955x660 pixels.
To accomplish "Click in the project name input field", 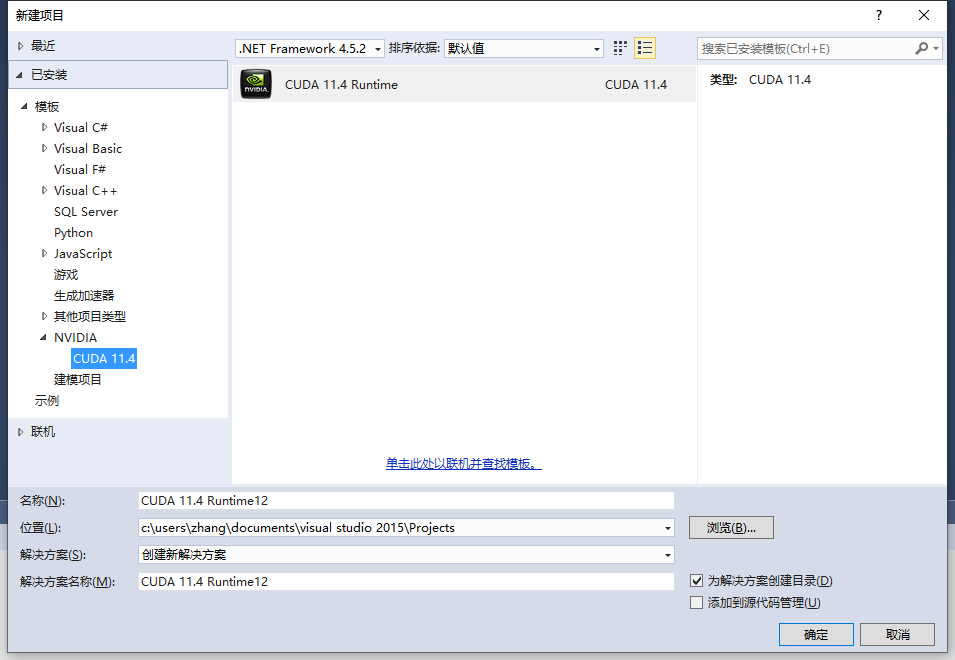I will point(400,500).
